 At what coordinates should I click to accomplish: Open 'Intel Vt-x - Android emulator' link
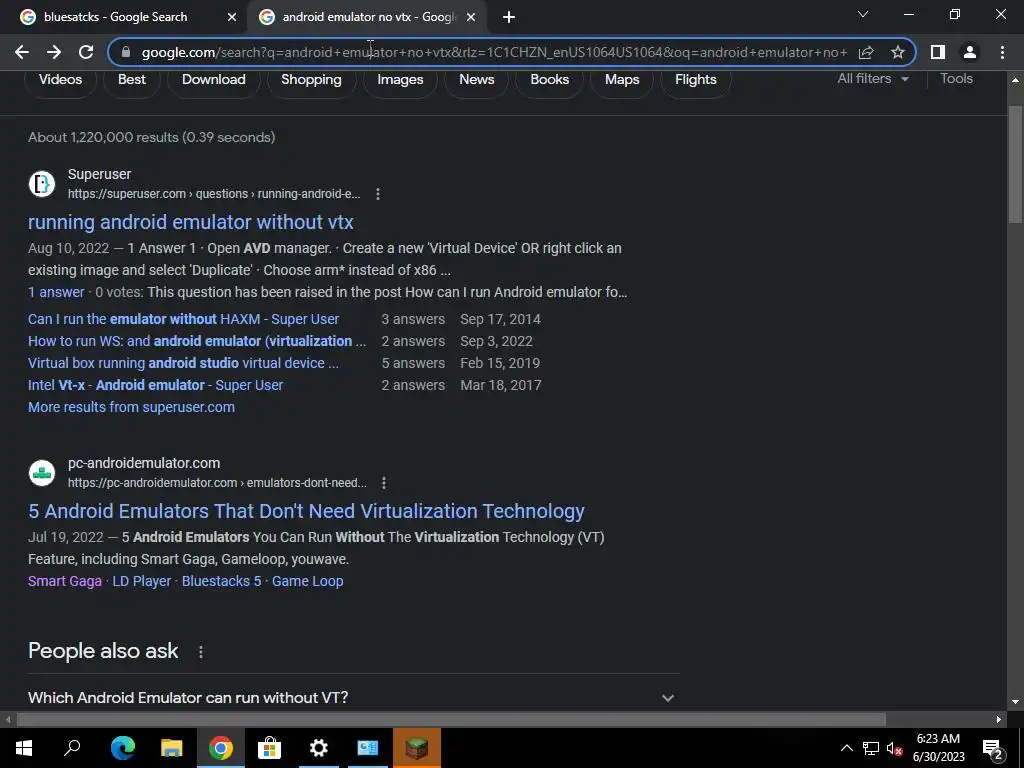click(x=155, y=385)
